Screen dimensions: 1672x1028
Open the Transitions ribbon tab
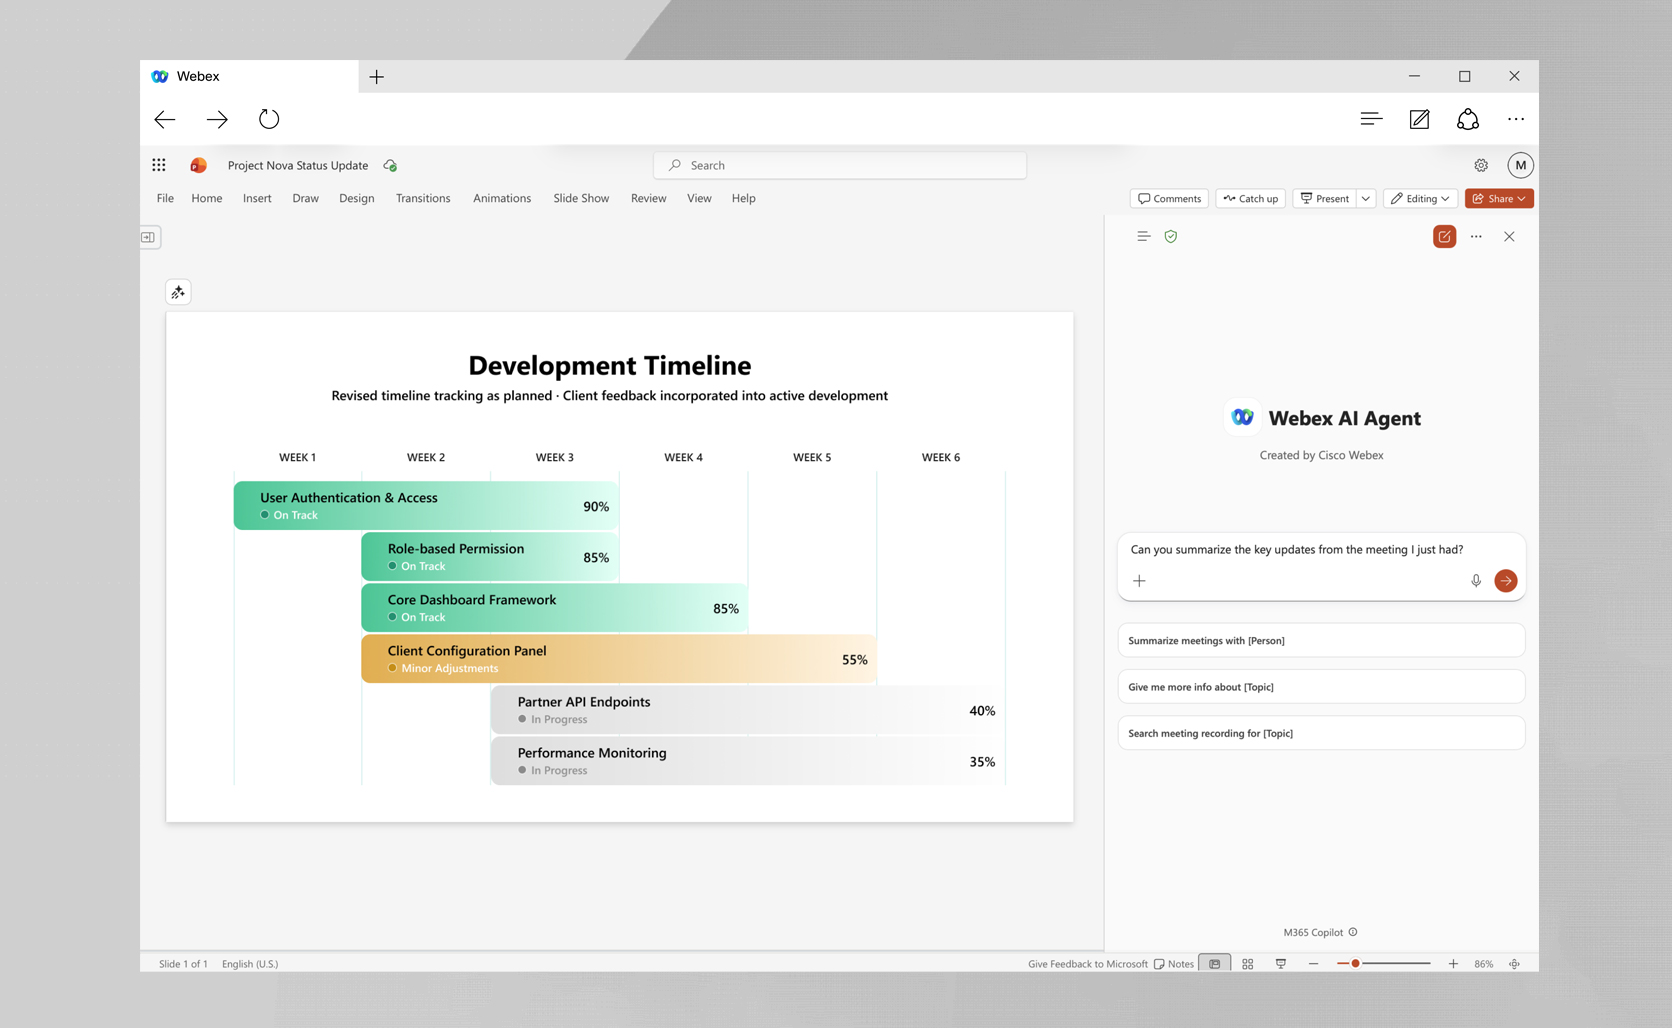click(x=423, y=198)
